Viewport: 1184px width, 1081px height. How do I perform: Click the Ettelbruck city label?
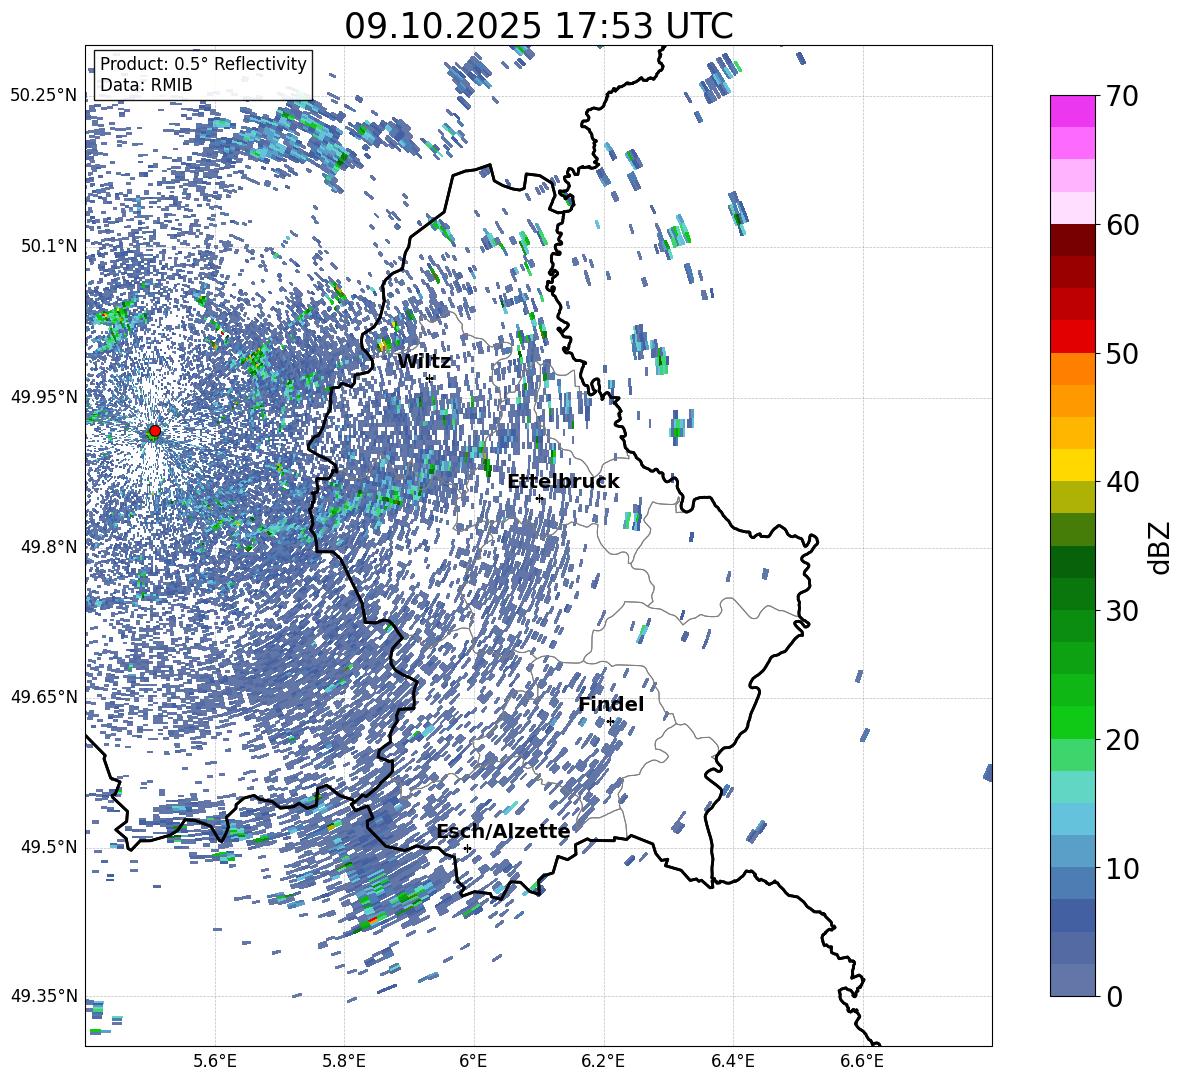563,482
